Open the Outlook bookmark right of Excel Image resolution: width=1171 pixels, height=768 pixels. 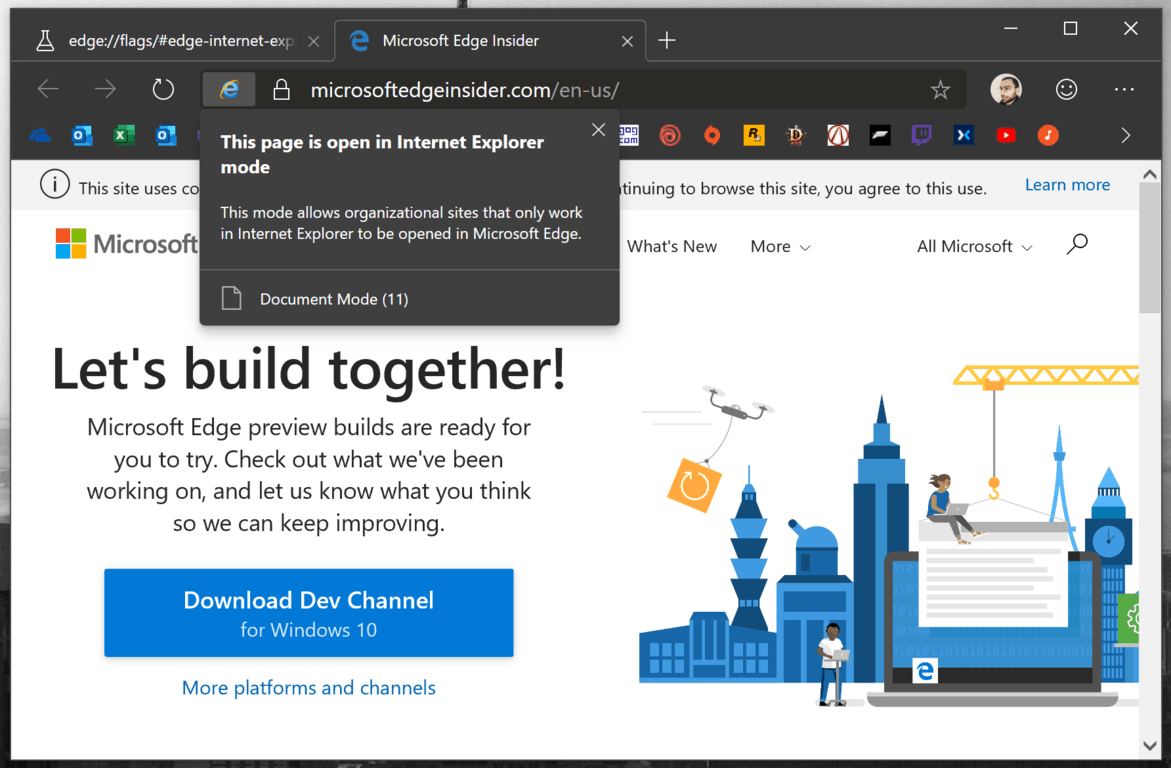coord(165,135)
